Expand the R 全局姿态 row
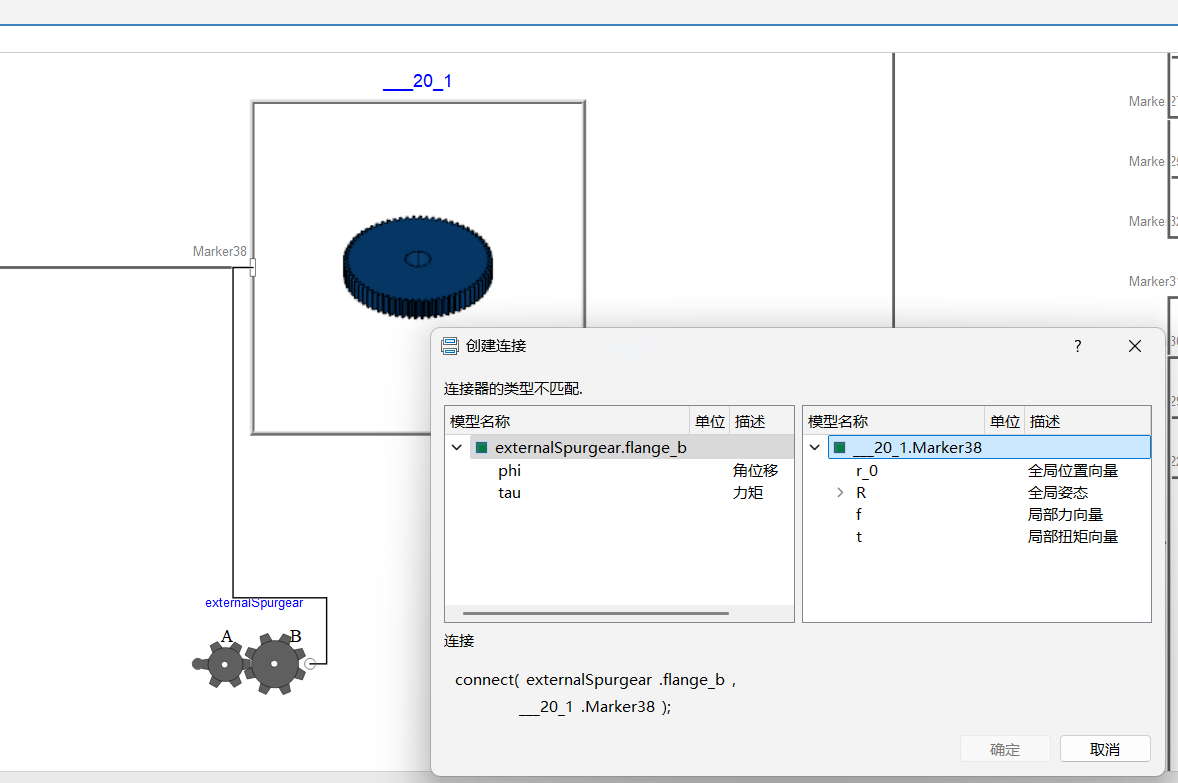1178x783 pixels. pos(840,492)
